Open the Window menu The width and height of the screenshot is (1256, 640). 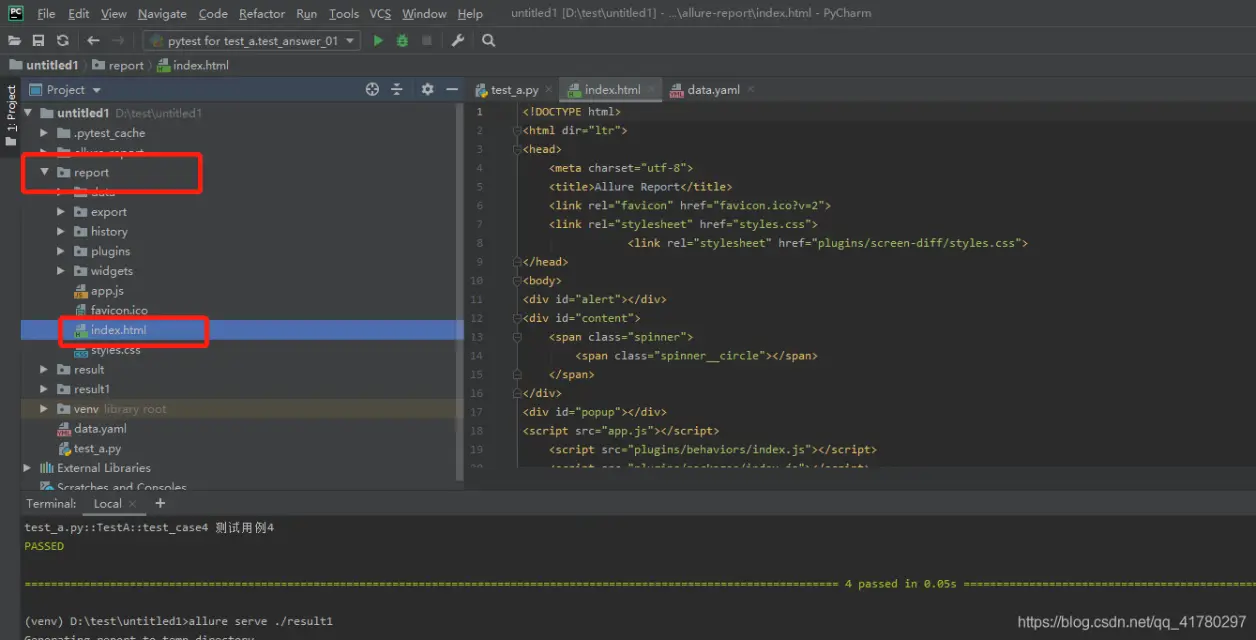pos(424,14)
